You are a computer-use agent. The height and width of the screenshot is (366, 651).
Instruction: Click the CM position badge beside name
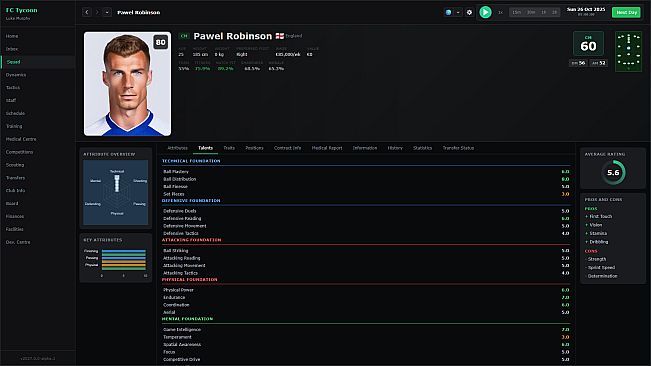(x=184, y=36)
